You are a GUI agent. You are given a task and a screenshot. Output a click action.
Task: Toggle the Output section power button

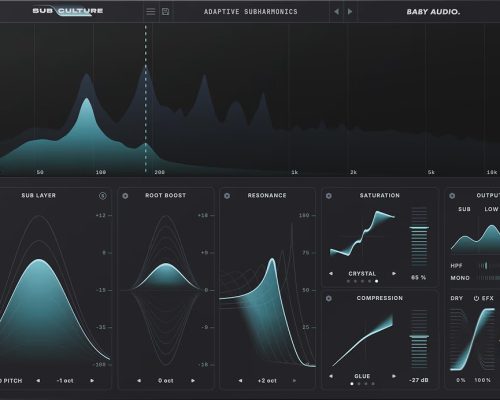pyautogui.click(x=452, y=196)
